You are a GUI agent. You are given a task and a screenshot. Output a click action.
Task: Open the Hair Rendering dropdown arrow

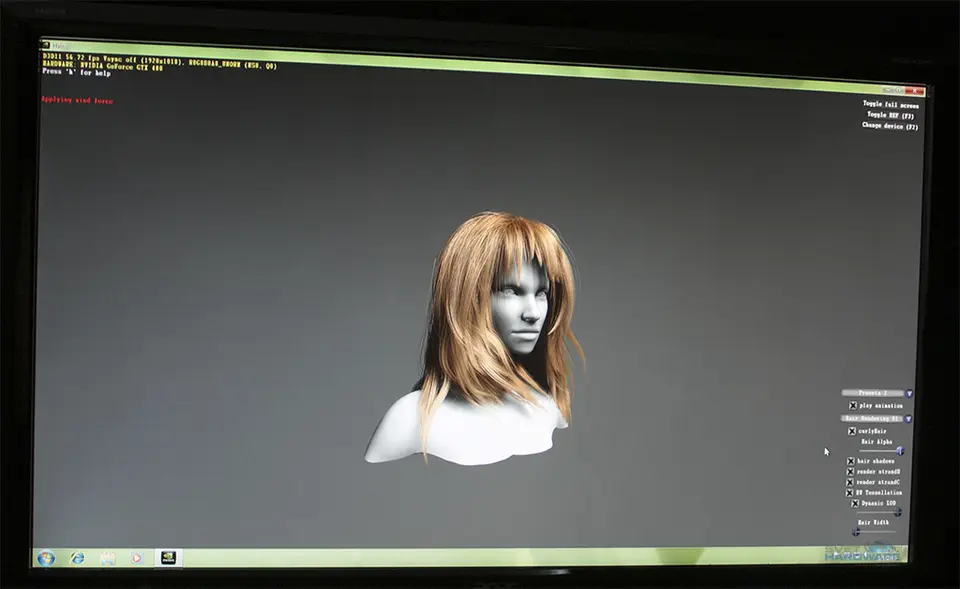tap(909, 418)
